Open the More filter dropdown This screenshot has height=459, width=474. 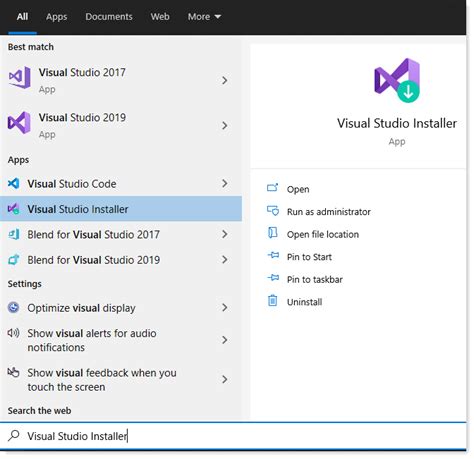[x=204, y=17]
